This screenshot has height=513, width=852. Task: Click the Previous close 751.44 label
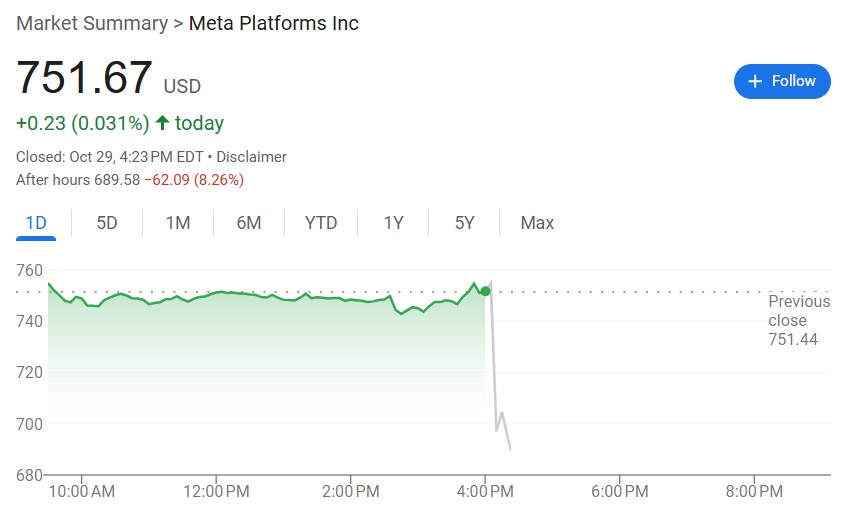pyautogui.click(x=798, y=320)
